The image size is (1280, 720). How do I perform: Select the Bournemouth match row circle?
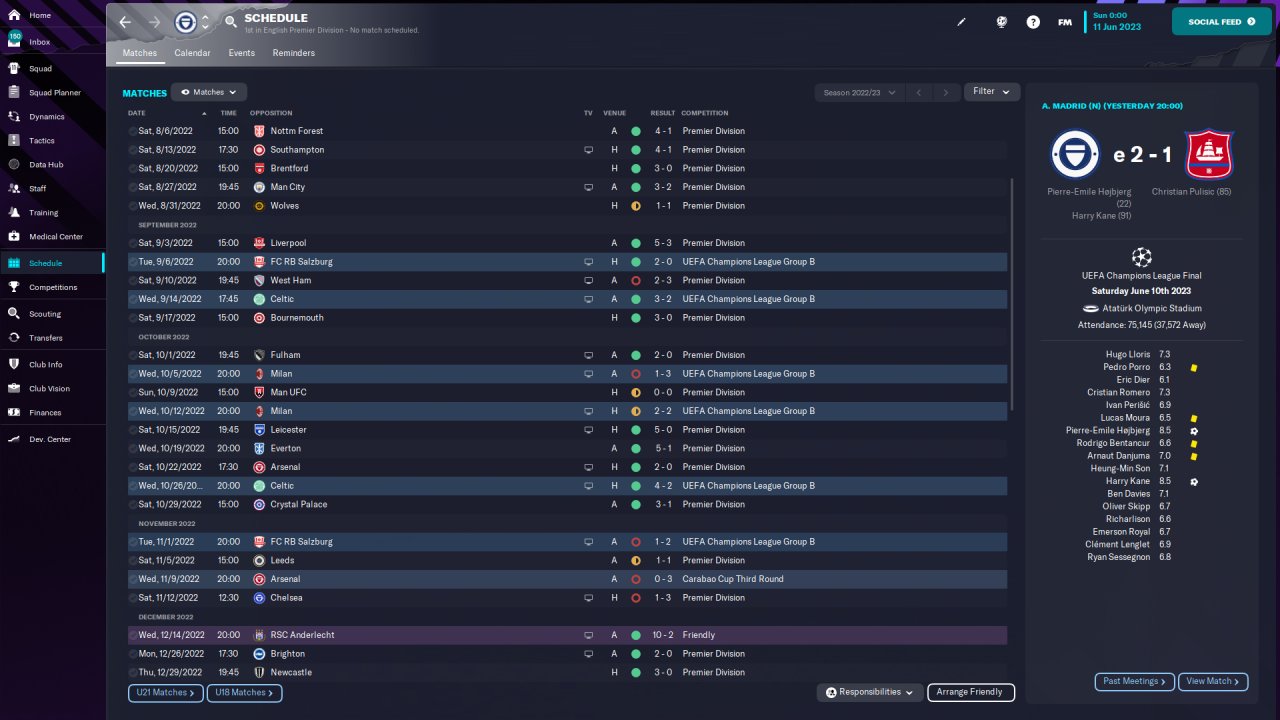(133, 318)
